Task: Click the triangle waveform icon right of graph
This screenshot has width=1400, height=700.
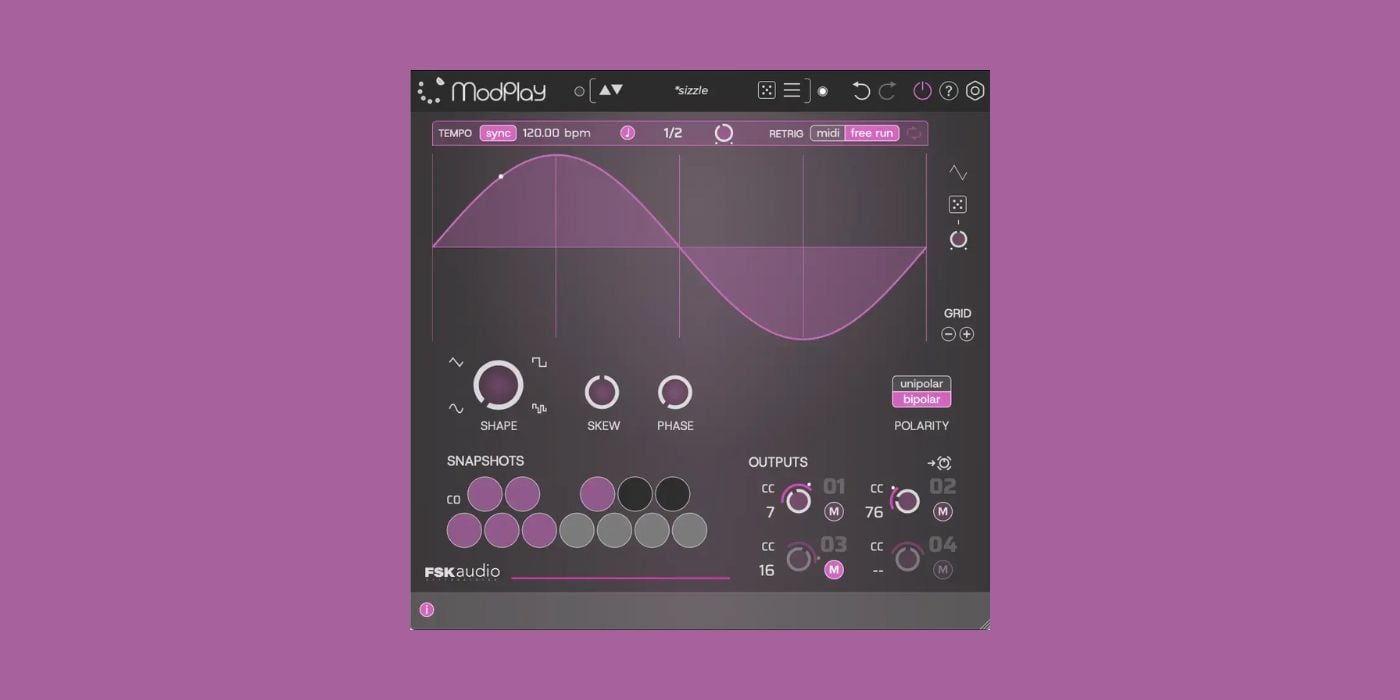Action: [x=958, y=173]
